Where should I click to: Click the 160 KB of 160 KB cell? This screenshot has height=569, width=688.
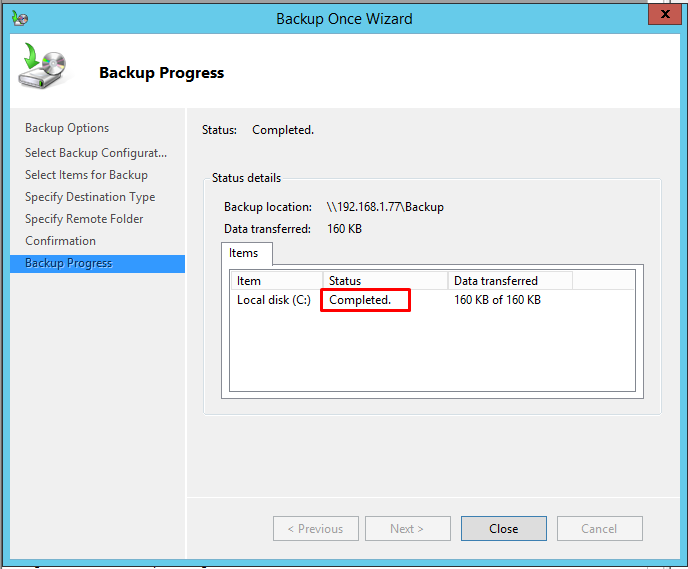tap(498, 300)
